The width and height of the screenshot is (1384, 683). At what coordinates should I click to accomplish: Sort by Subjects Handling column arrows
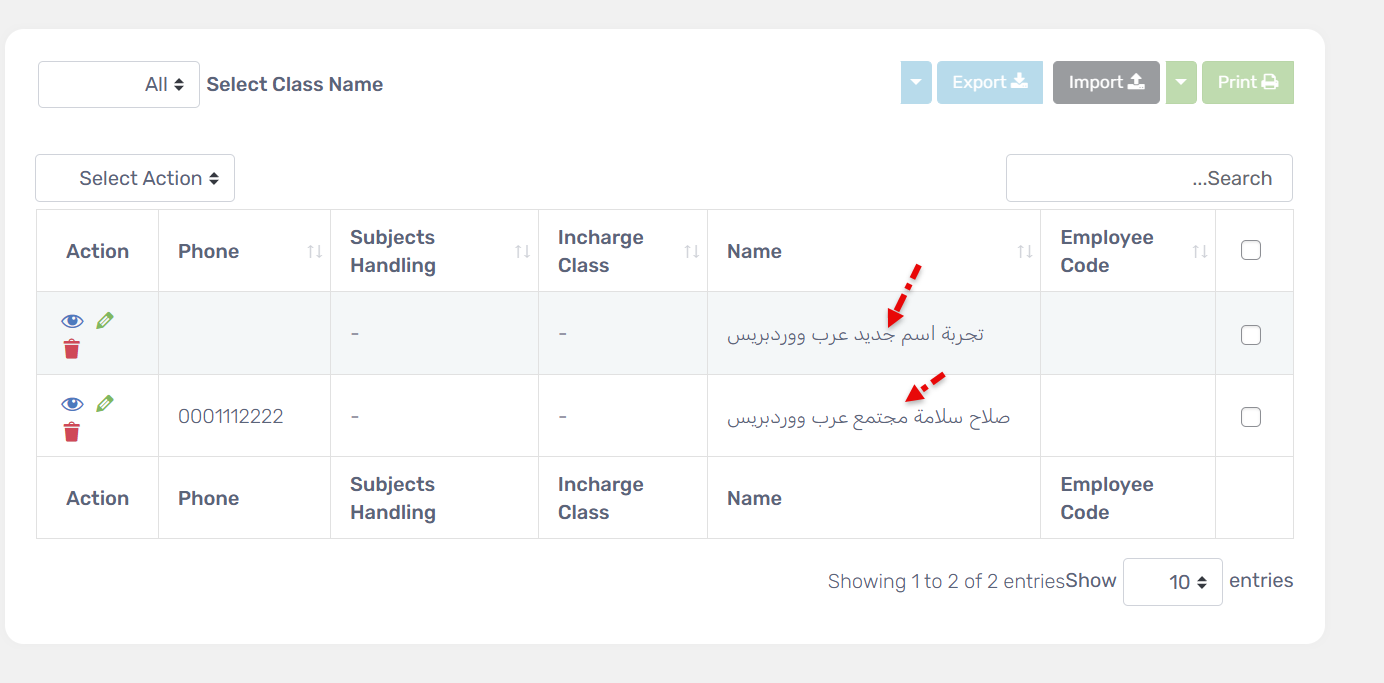[522, 251]
